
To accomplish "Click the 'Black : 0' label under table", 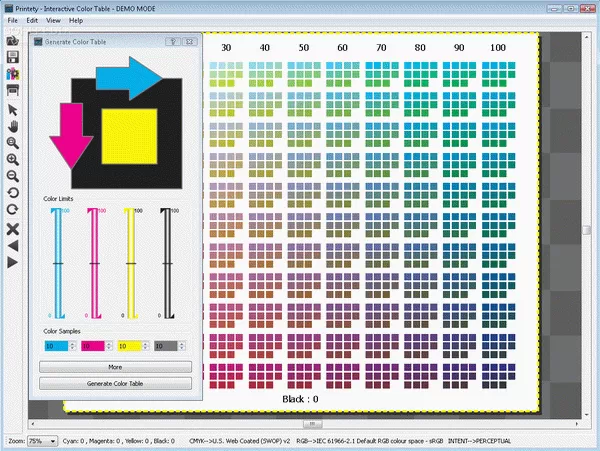I will (300, 399).
